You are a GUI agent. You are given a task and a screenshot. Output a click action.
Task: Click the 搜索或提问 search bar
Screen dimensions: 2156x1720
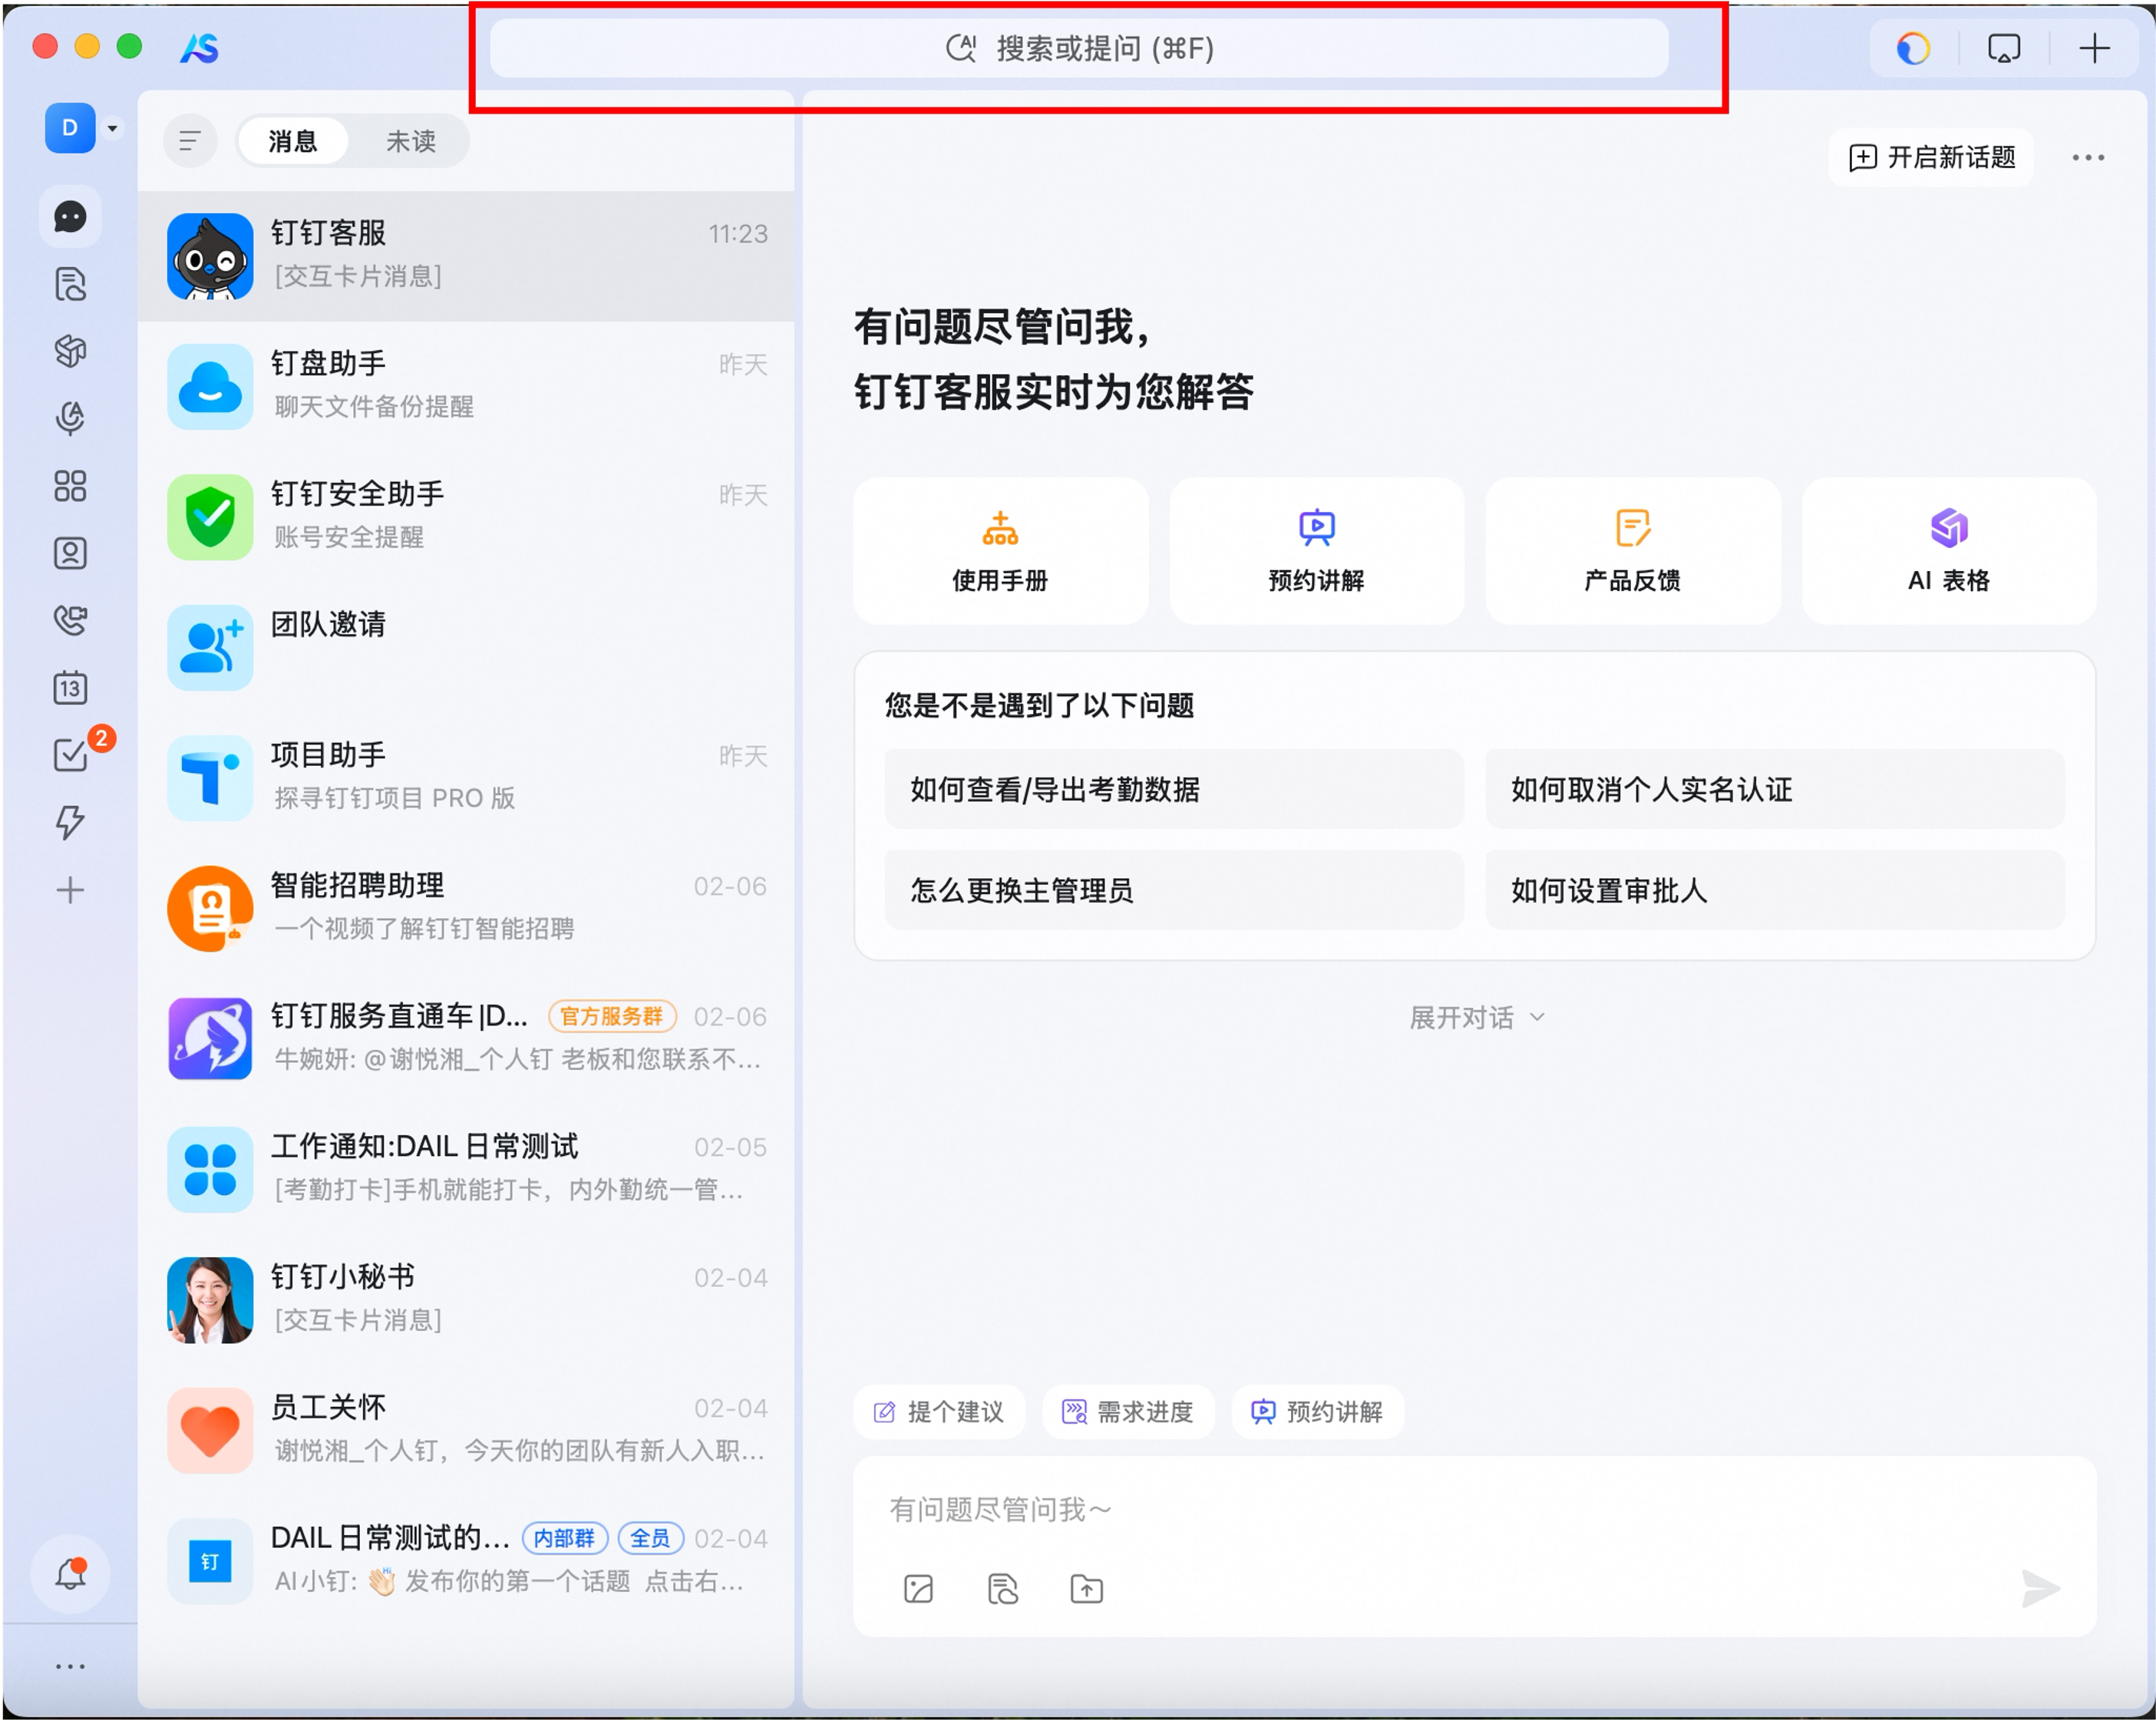click(1076, 48)
